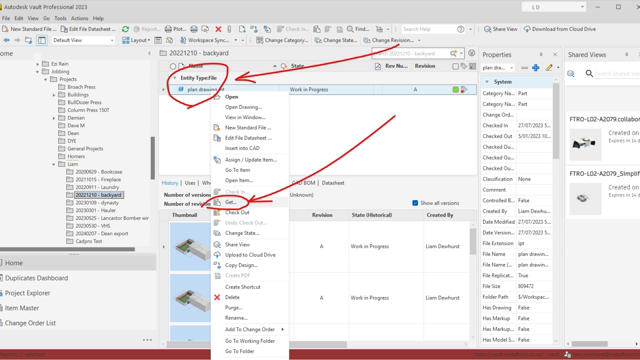Click the Change State toolbar icon
This screenshot has height=360, width=640.
tap(318, 40)
